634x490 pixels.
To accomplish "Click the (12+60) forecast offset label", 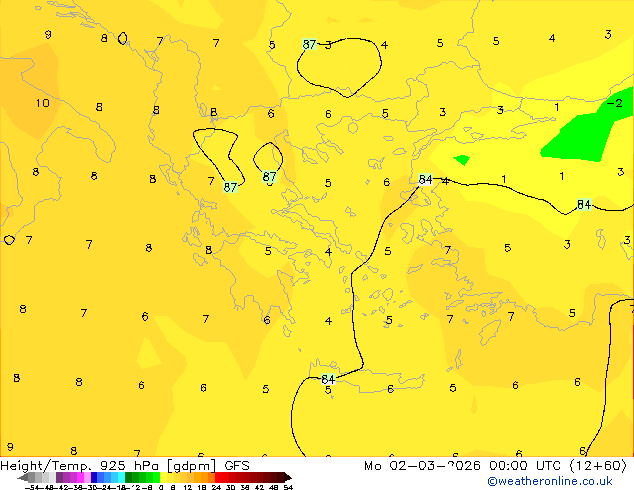I will coord(598,466).
